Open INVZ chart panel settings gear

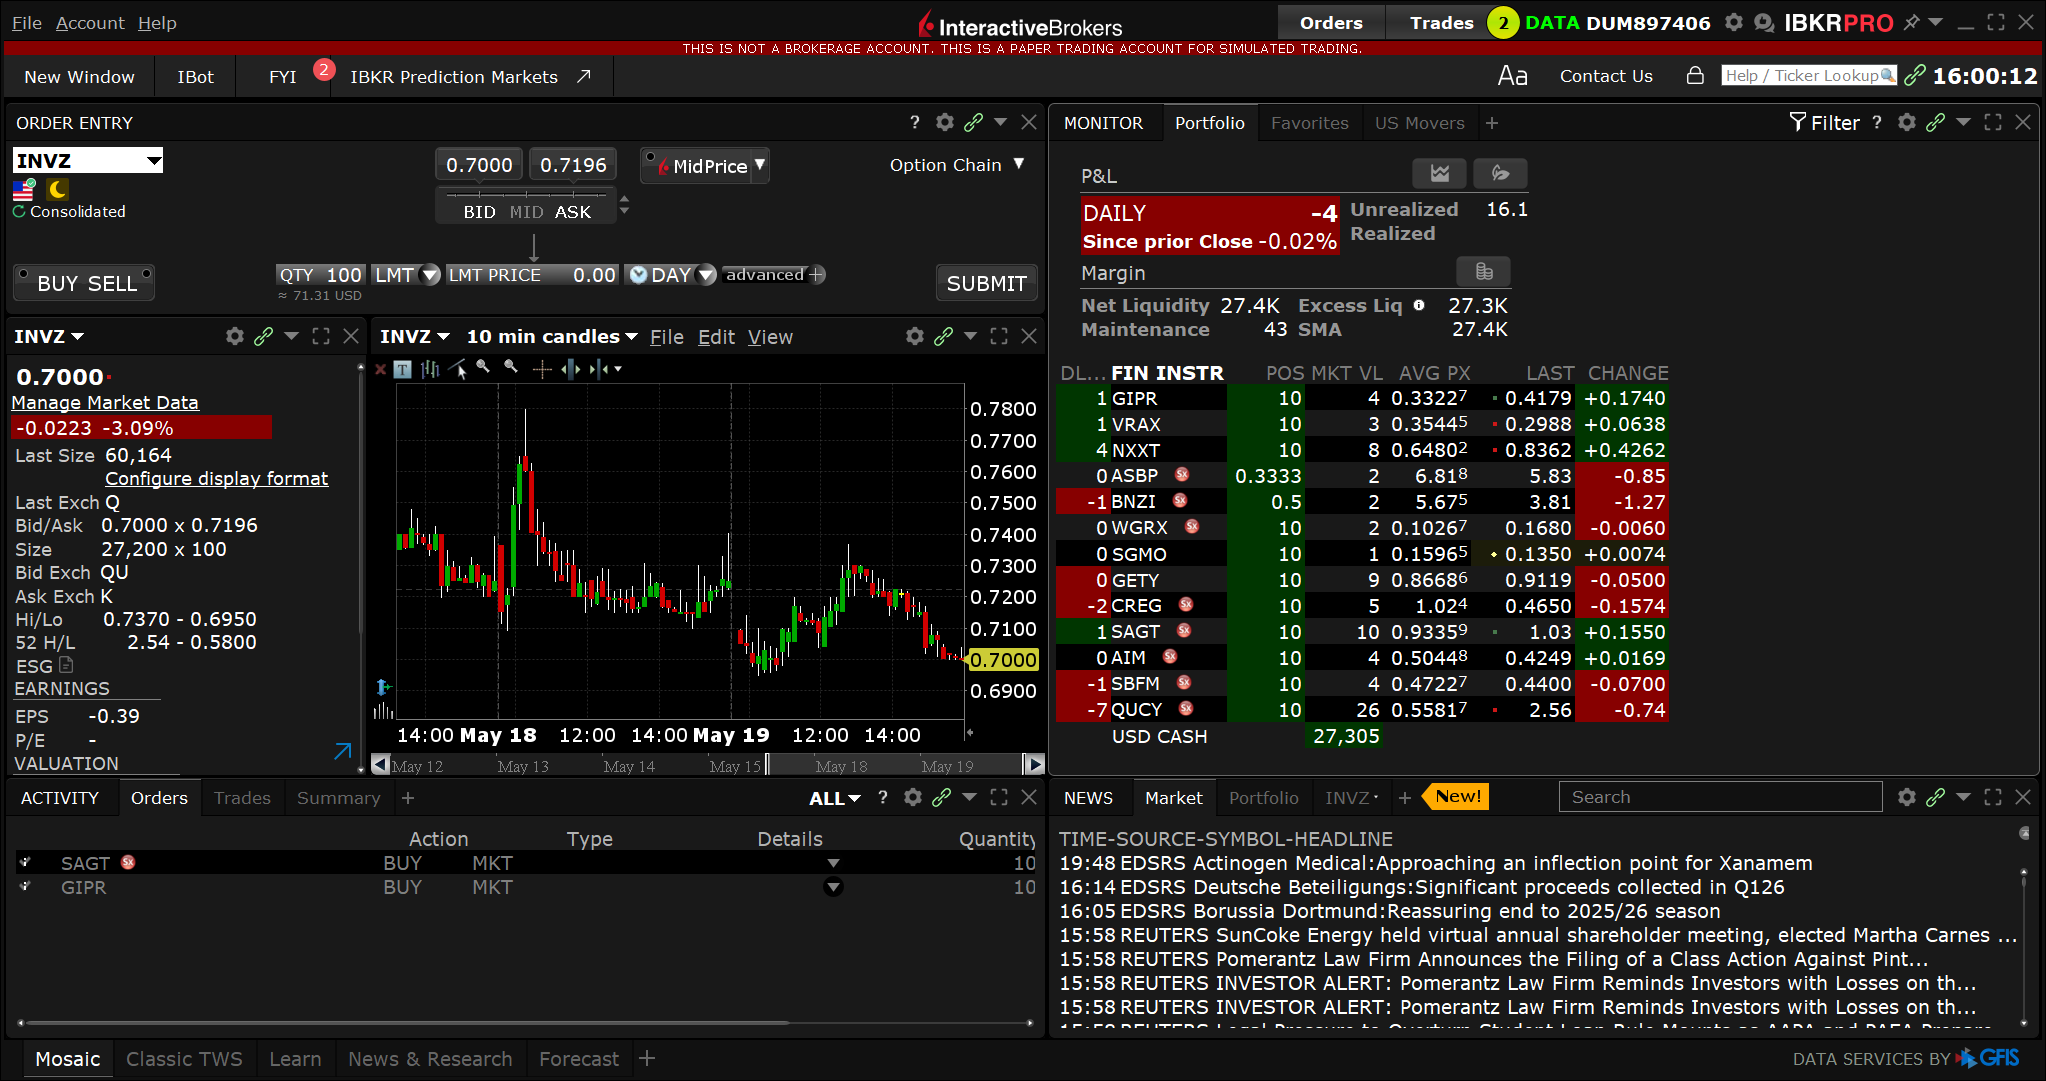pyautogui.click(x=914, y=336)
